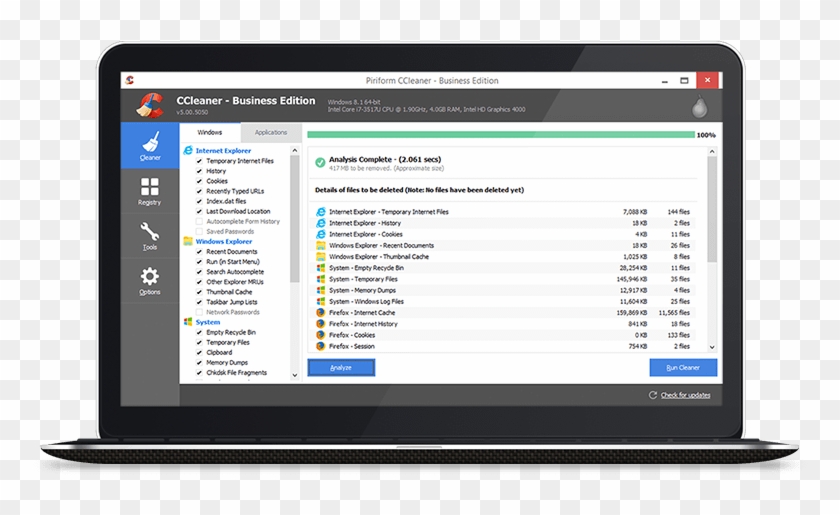Viewport: 840px width, 515px height.
Task: Toggle Taskbar Jump Lists checkbox
Action: tap(199, 302)
